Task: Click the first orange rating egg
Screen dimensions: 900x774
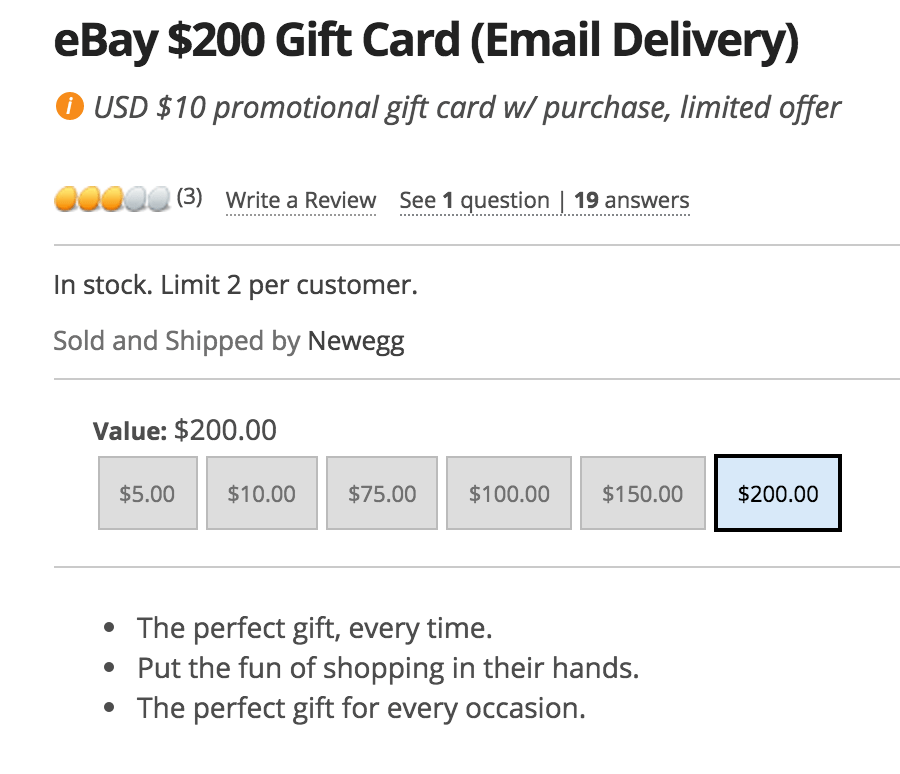Action: click(x=65, y=199)
